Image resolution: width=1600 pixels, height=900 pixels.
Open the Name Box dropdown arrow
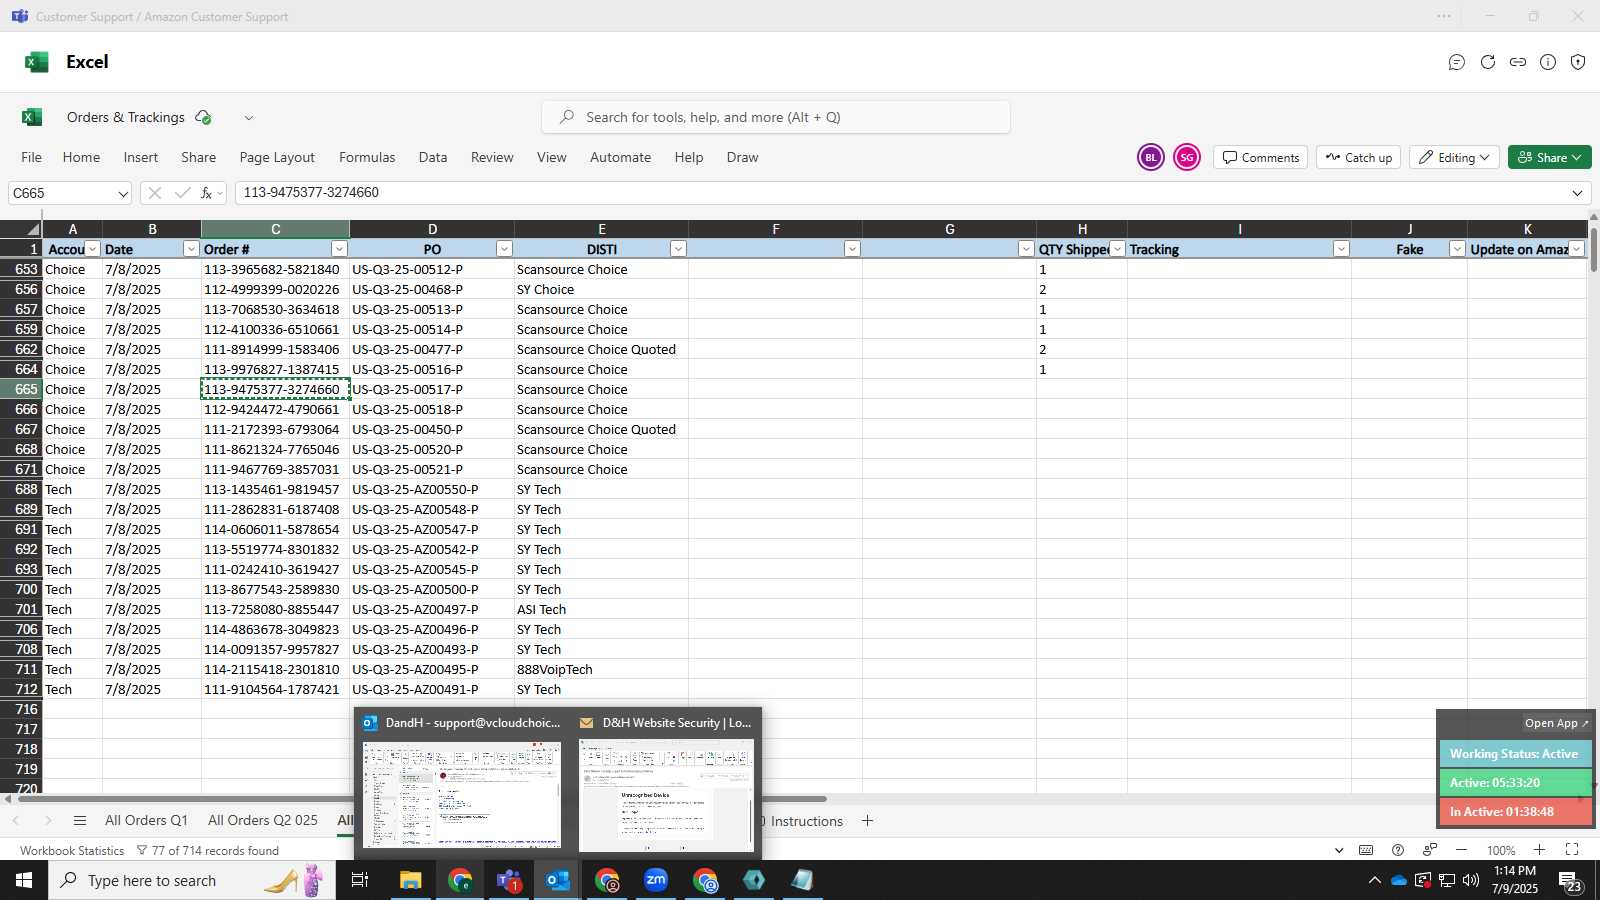click(x=123, y=193)
